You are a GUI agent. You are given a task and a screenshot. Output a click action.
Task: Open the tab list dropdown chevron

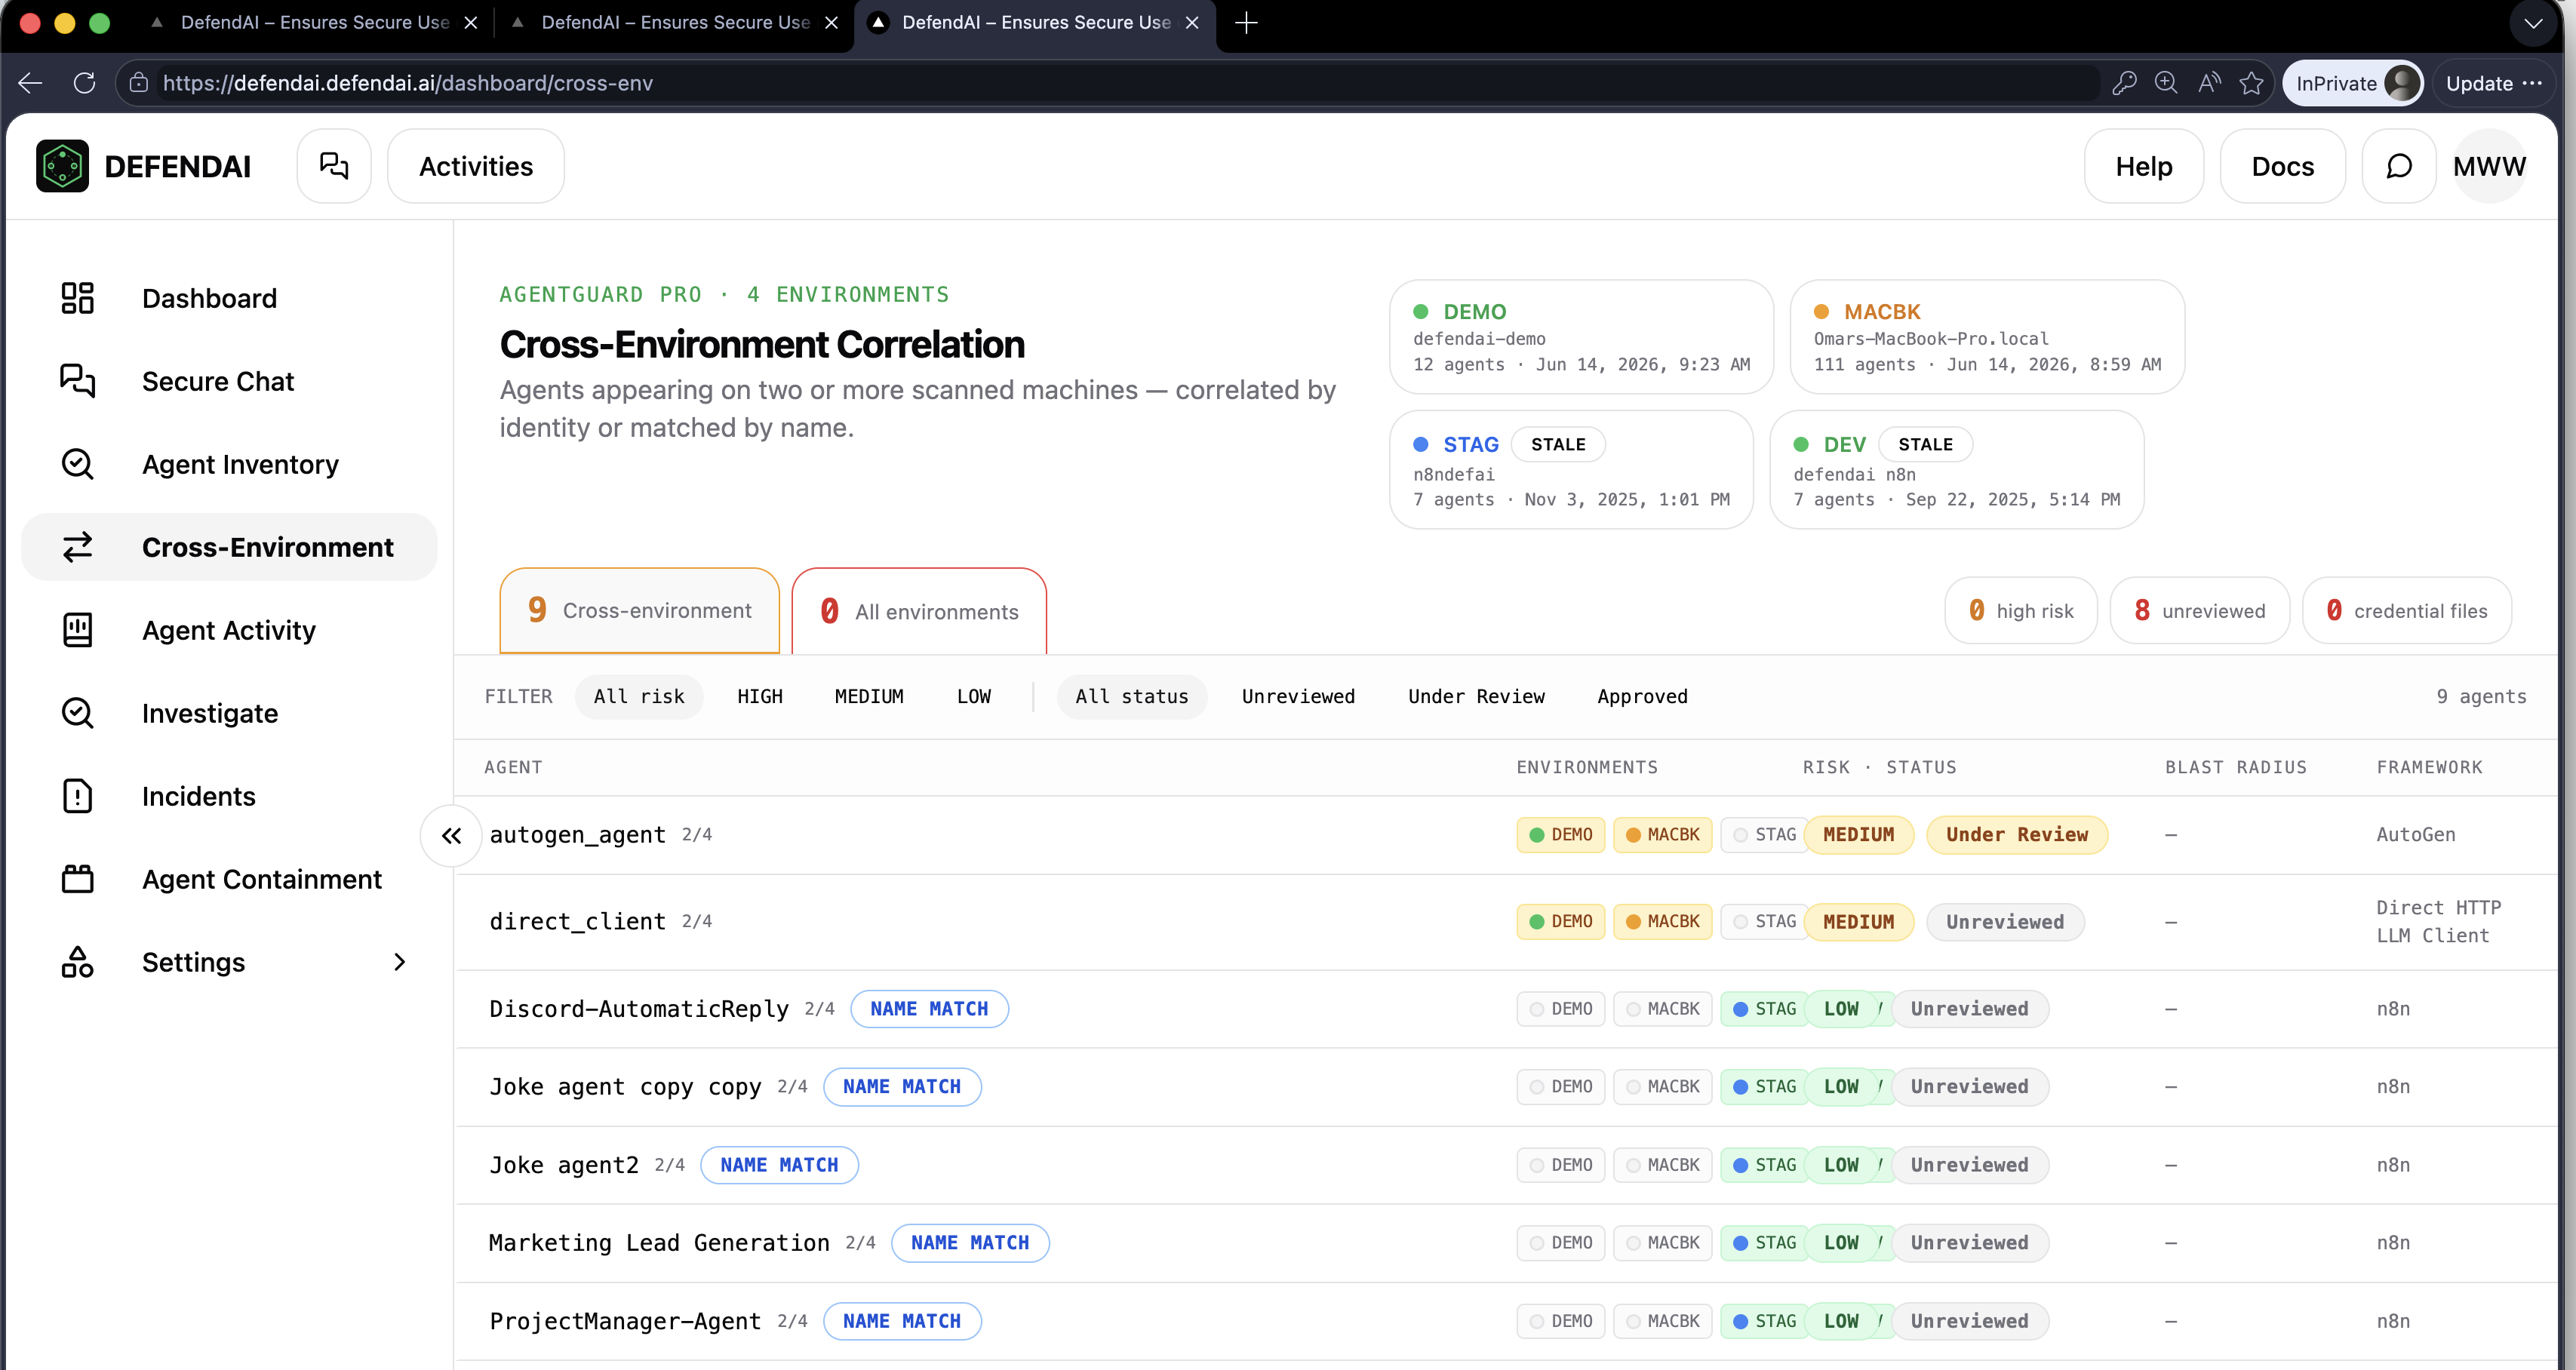(2532, 22)
